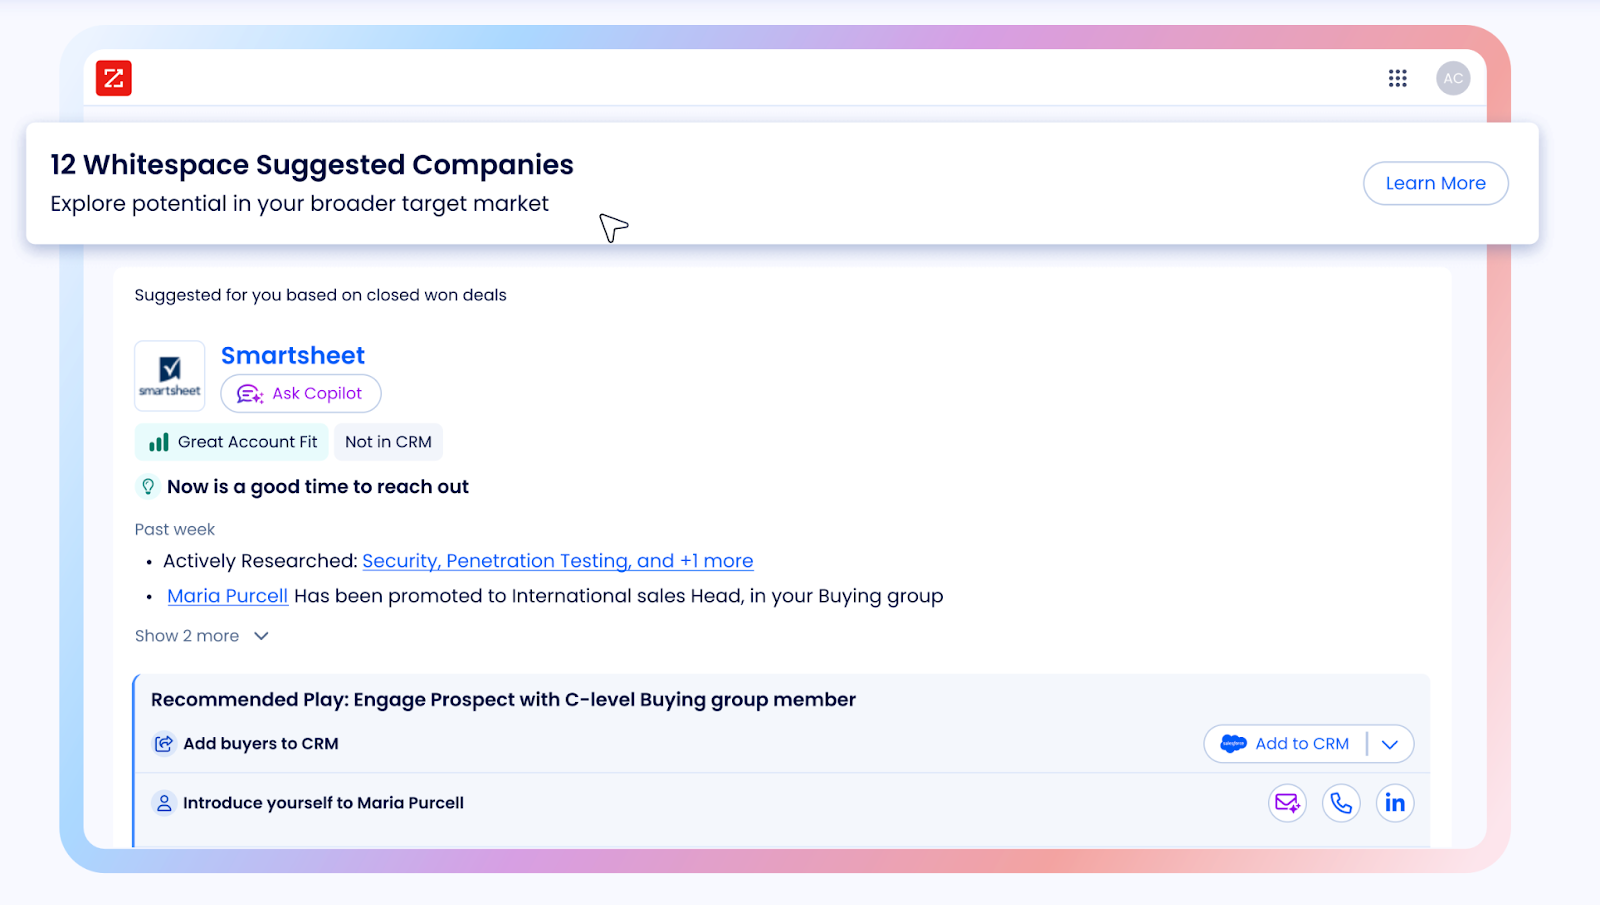Open the Smartsheet company name link

click(293, 355)
